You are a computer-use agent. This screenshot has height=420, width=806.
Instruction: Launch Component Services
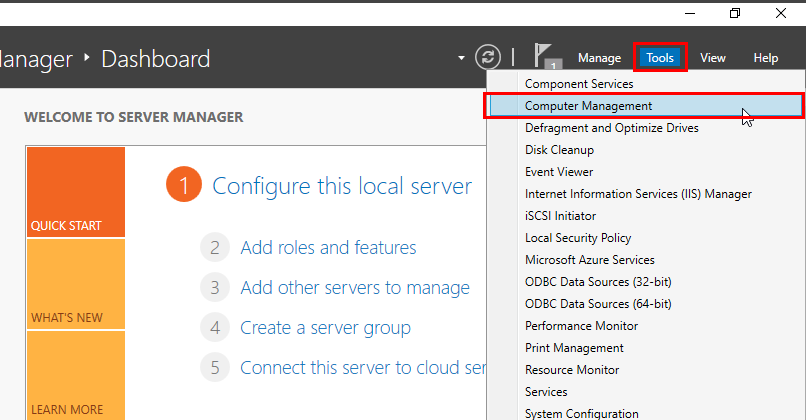click(x=579, y=84)
